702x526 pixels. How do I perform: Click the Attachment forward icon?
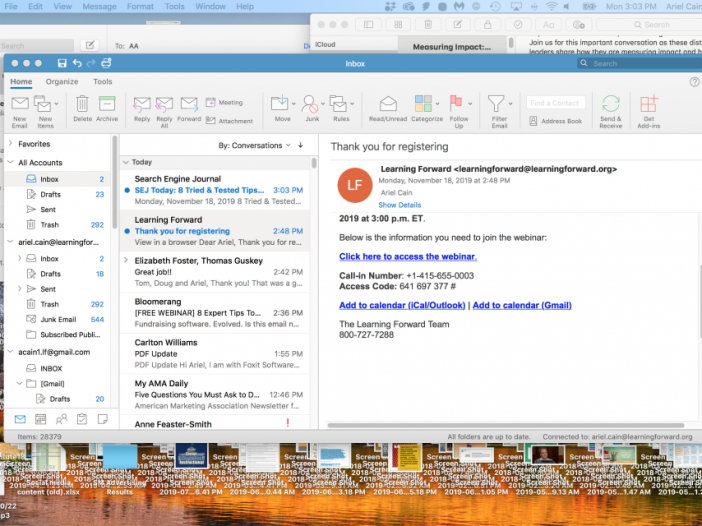click(210, 120)
